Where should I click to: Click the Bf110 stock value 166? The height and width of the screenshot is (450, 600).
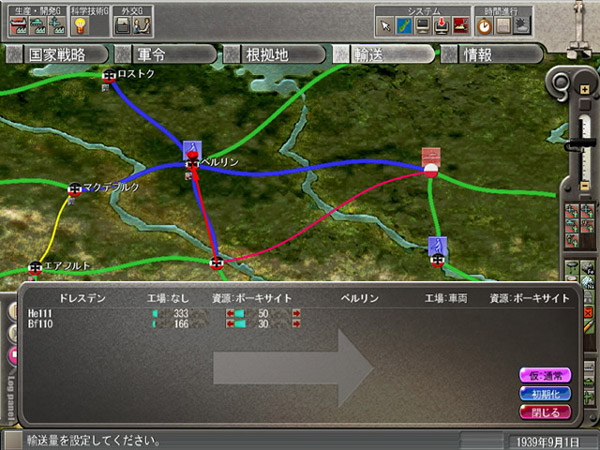(x=181, y=324)
